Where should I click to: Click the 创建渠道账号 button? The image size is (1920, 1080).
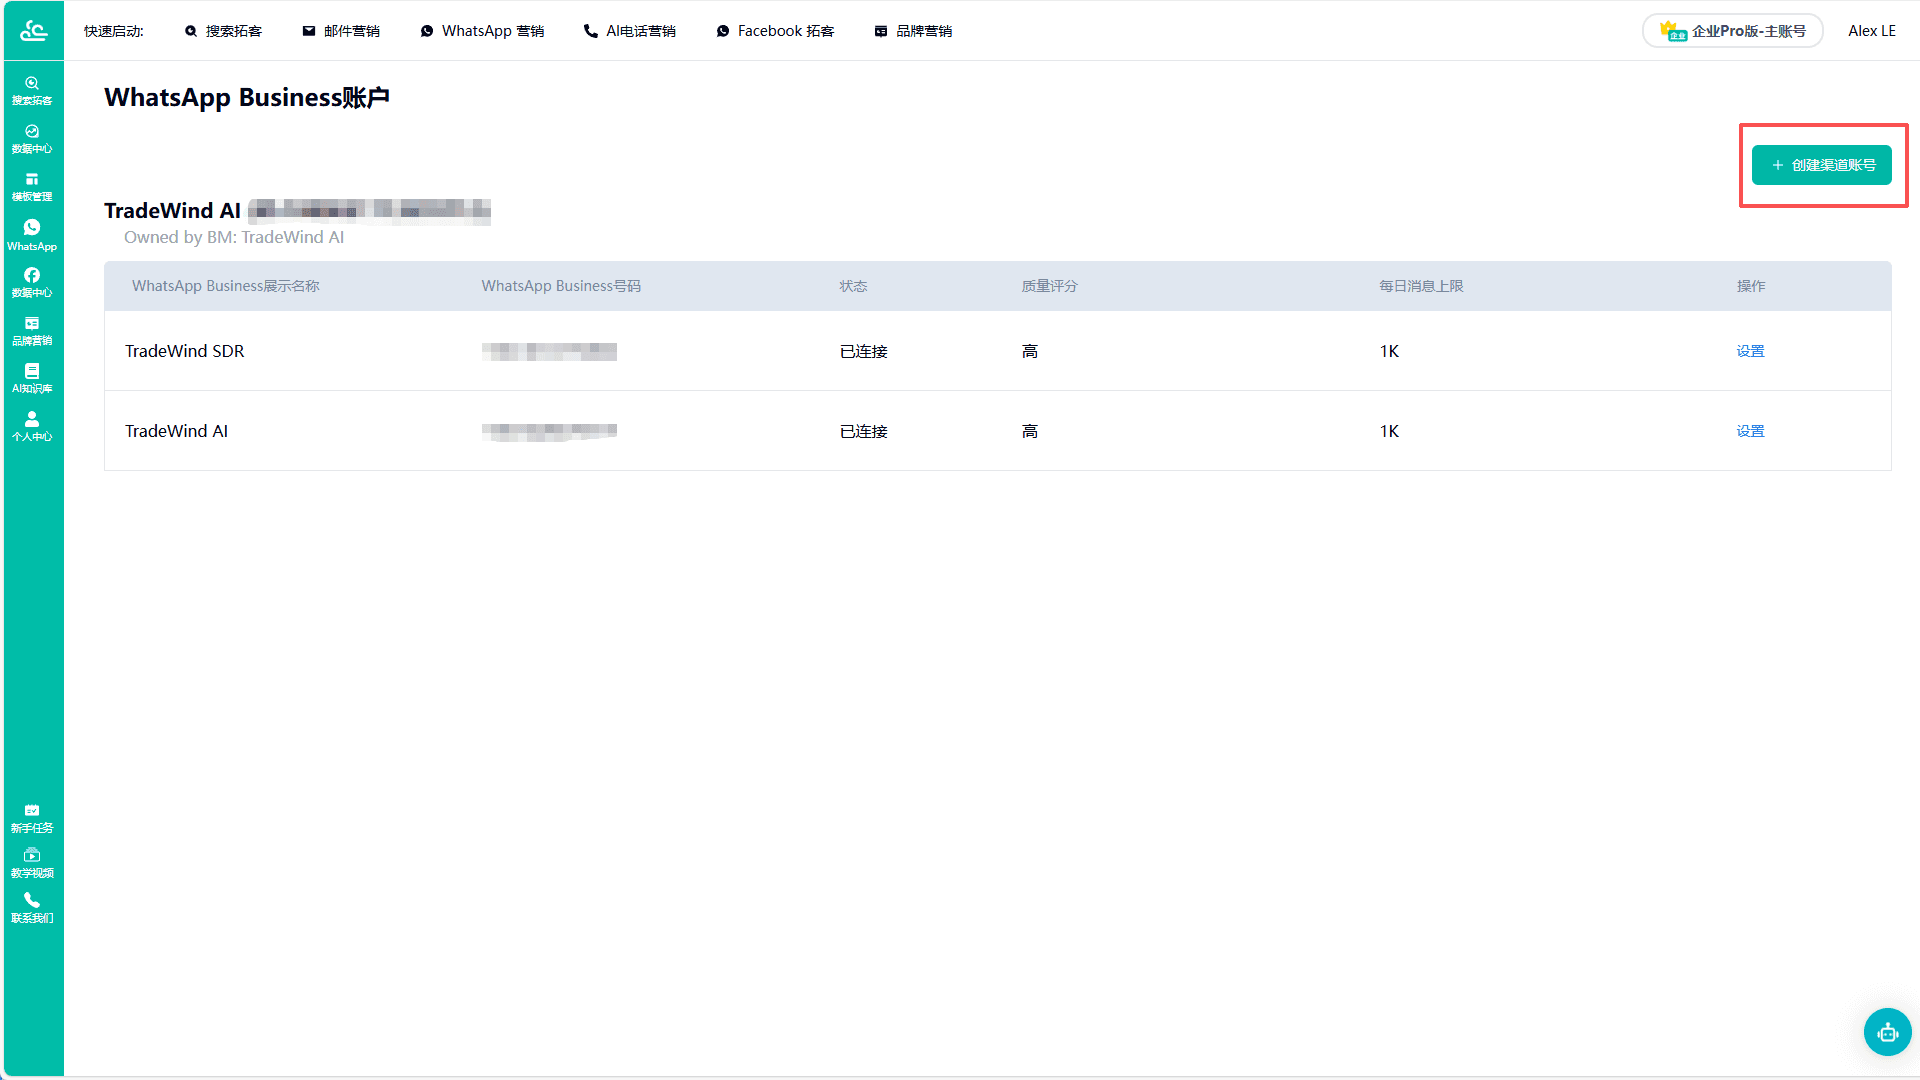(1821, 165)
